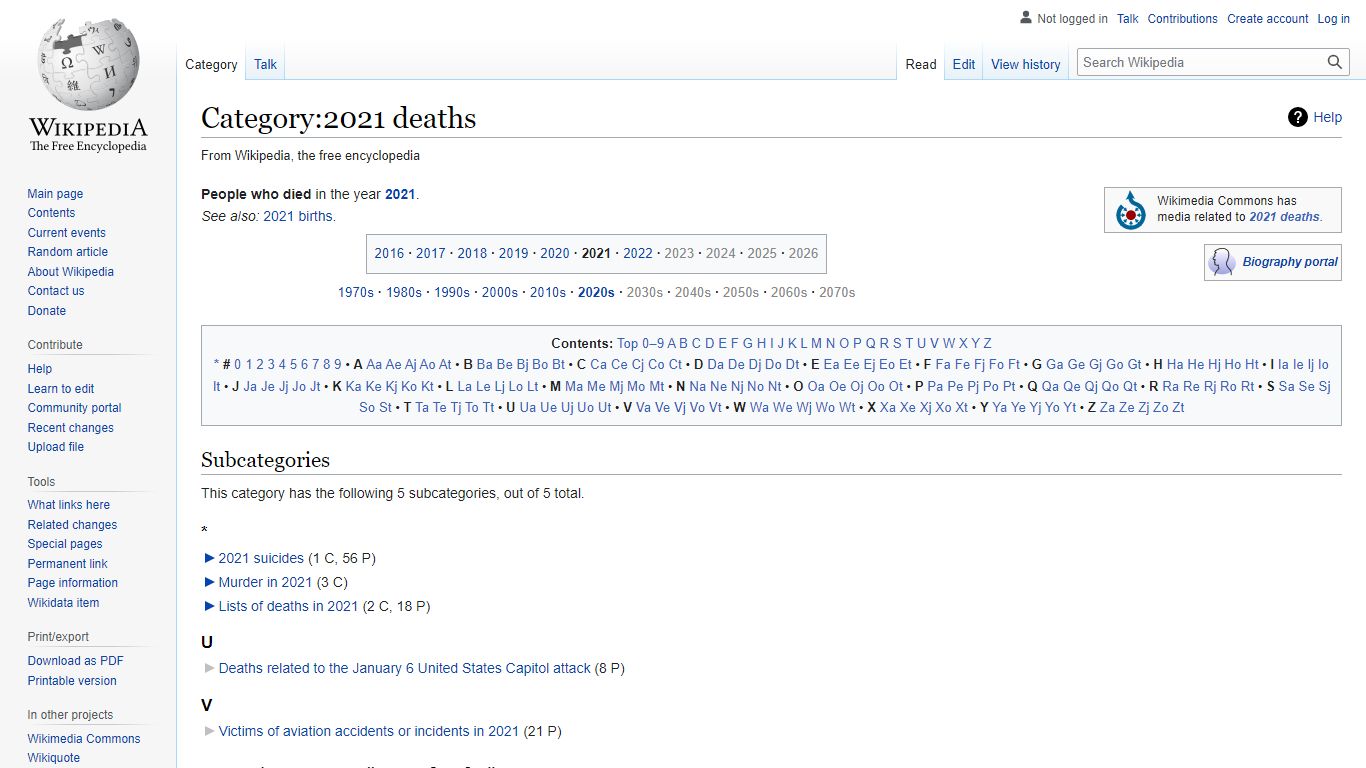Open the bold 2021 year link in the description
This screenshot has height=768, width=1366.
400,194
